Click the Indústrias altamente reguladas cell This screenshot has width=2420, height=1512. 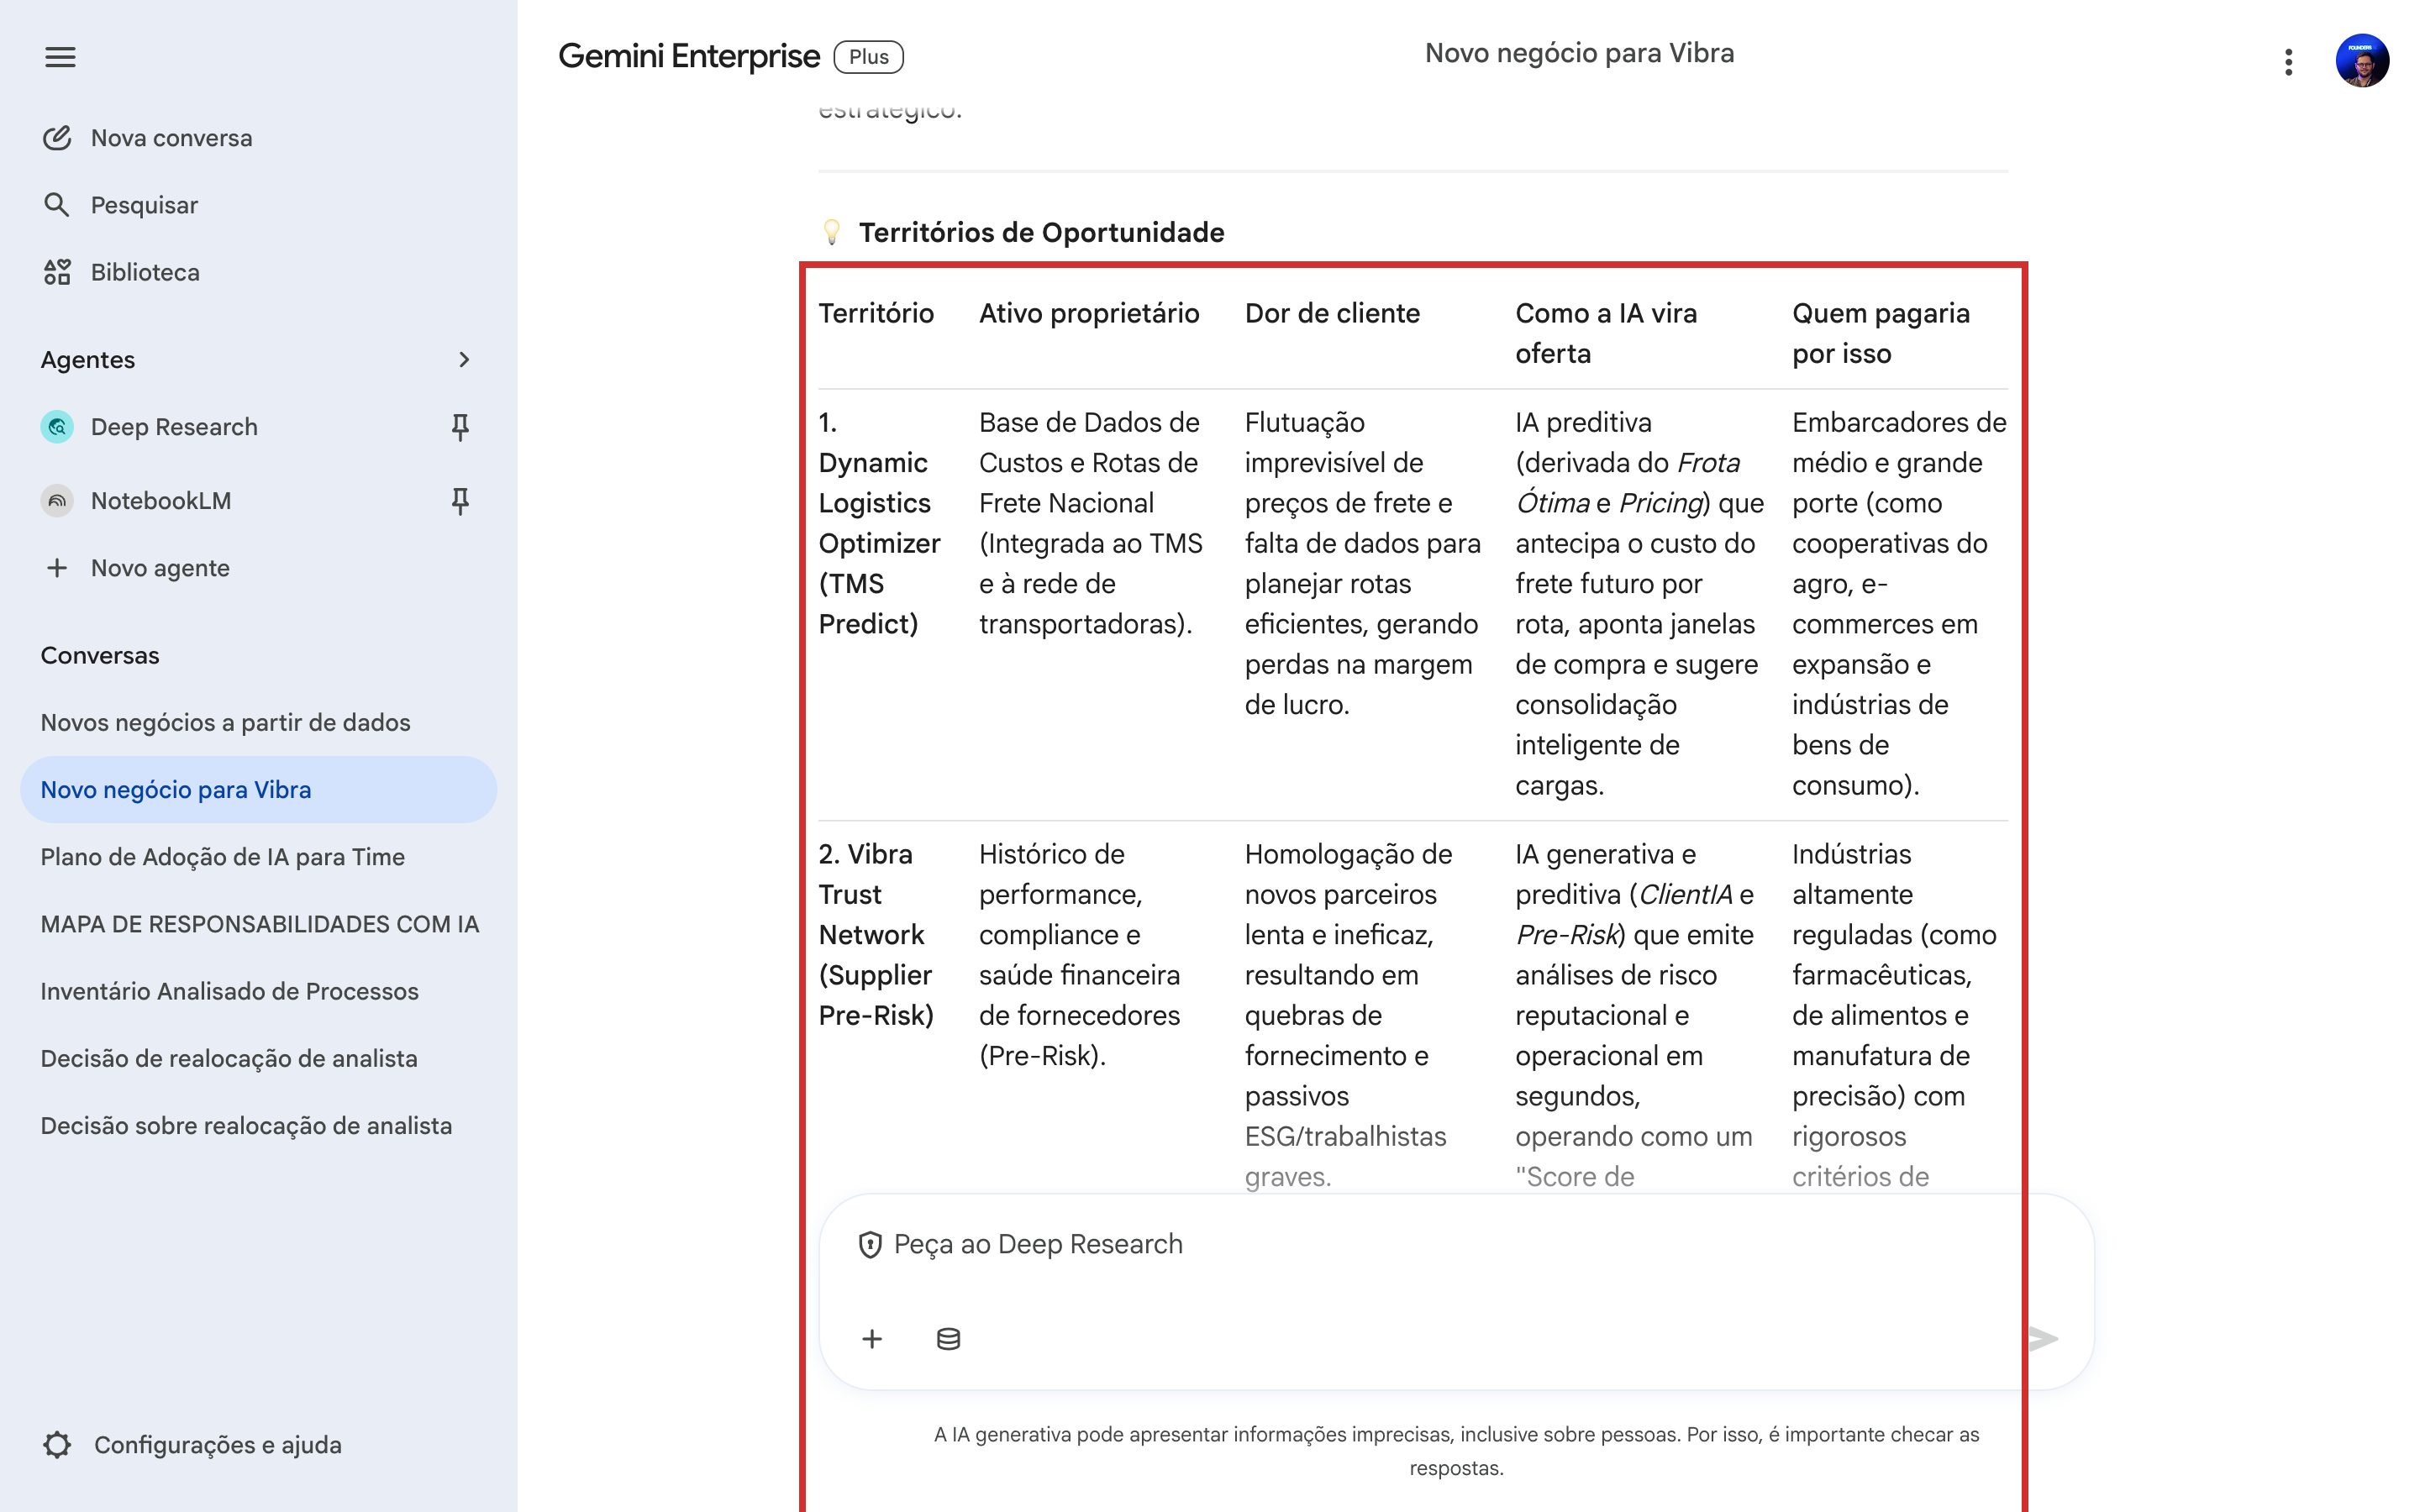pyautogui.click(x=1894, y=1015)
